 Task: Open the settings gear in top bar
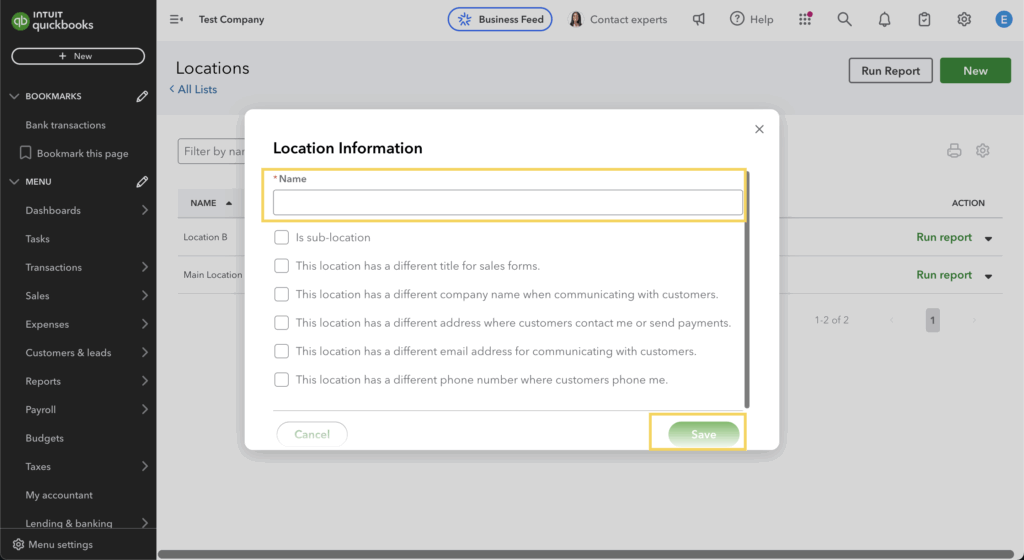tap(964, 19)
